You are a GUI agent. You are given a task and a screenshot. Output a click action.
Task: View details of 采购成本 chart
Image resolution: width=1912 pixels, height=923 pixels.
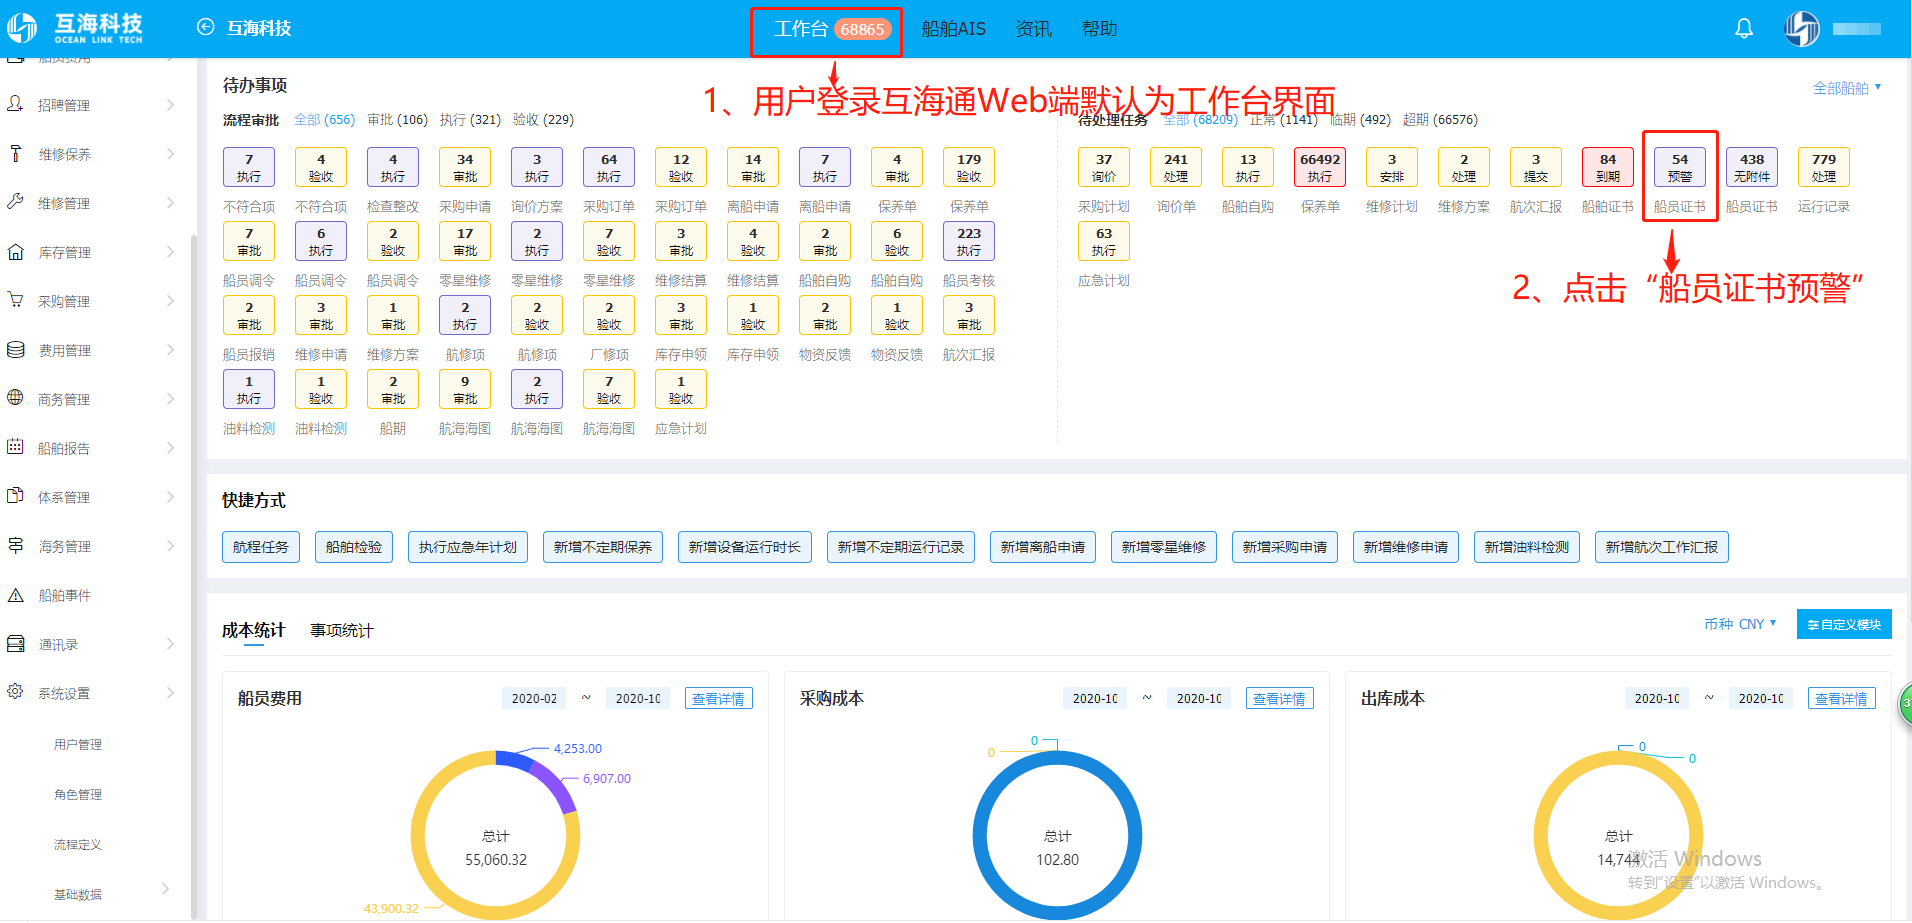pyautogui.click(x=1280, y=698)
